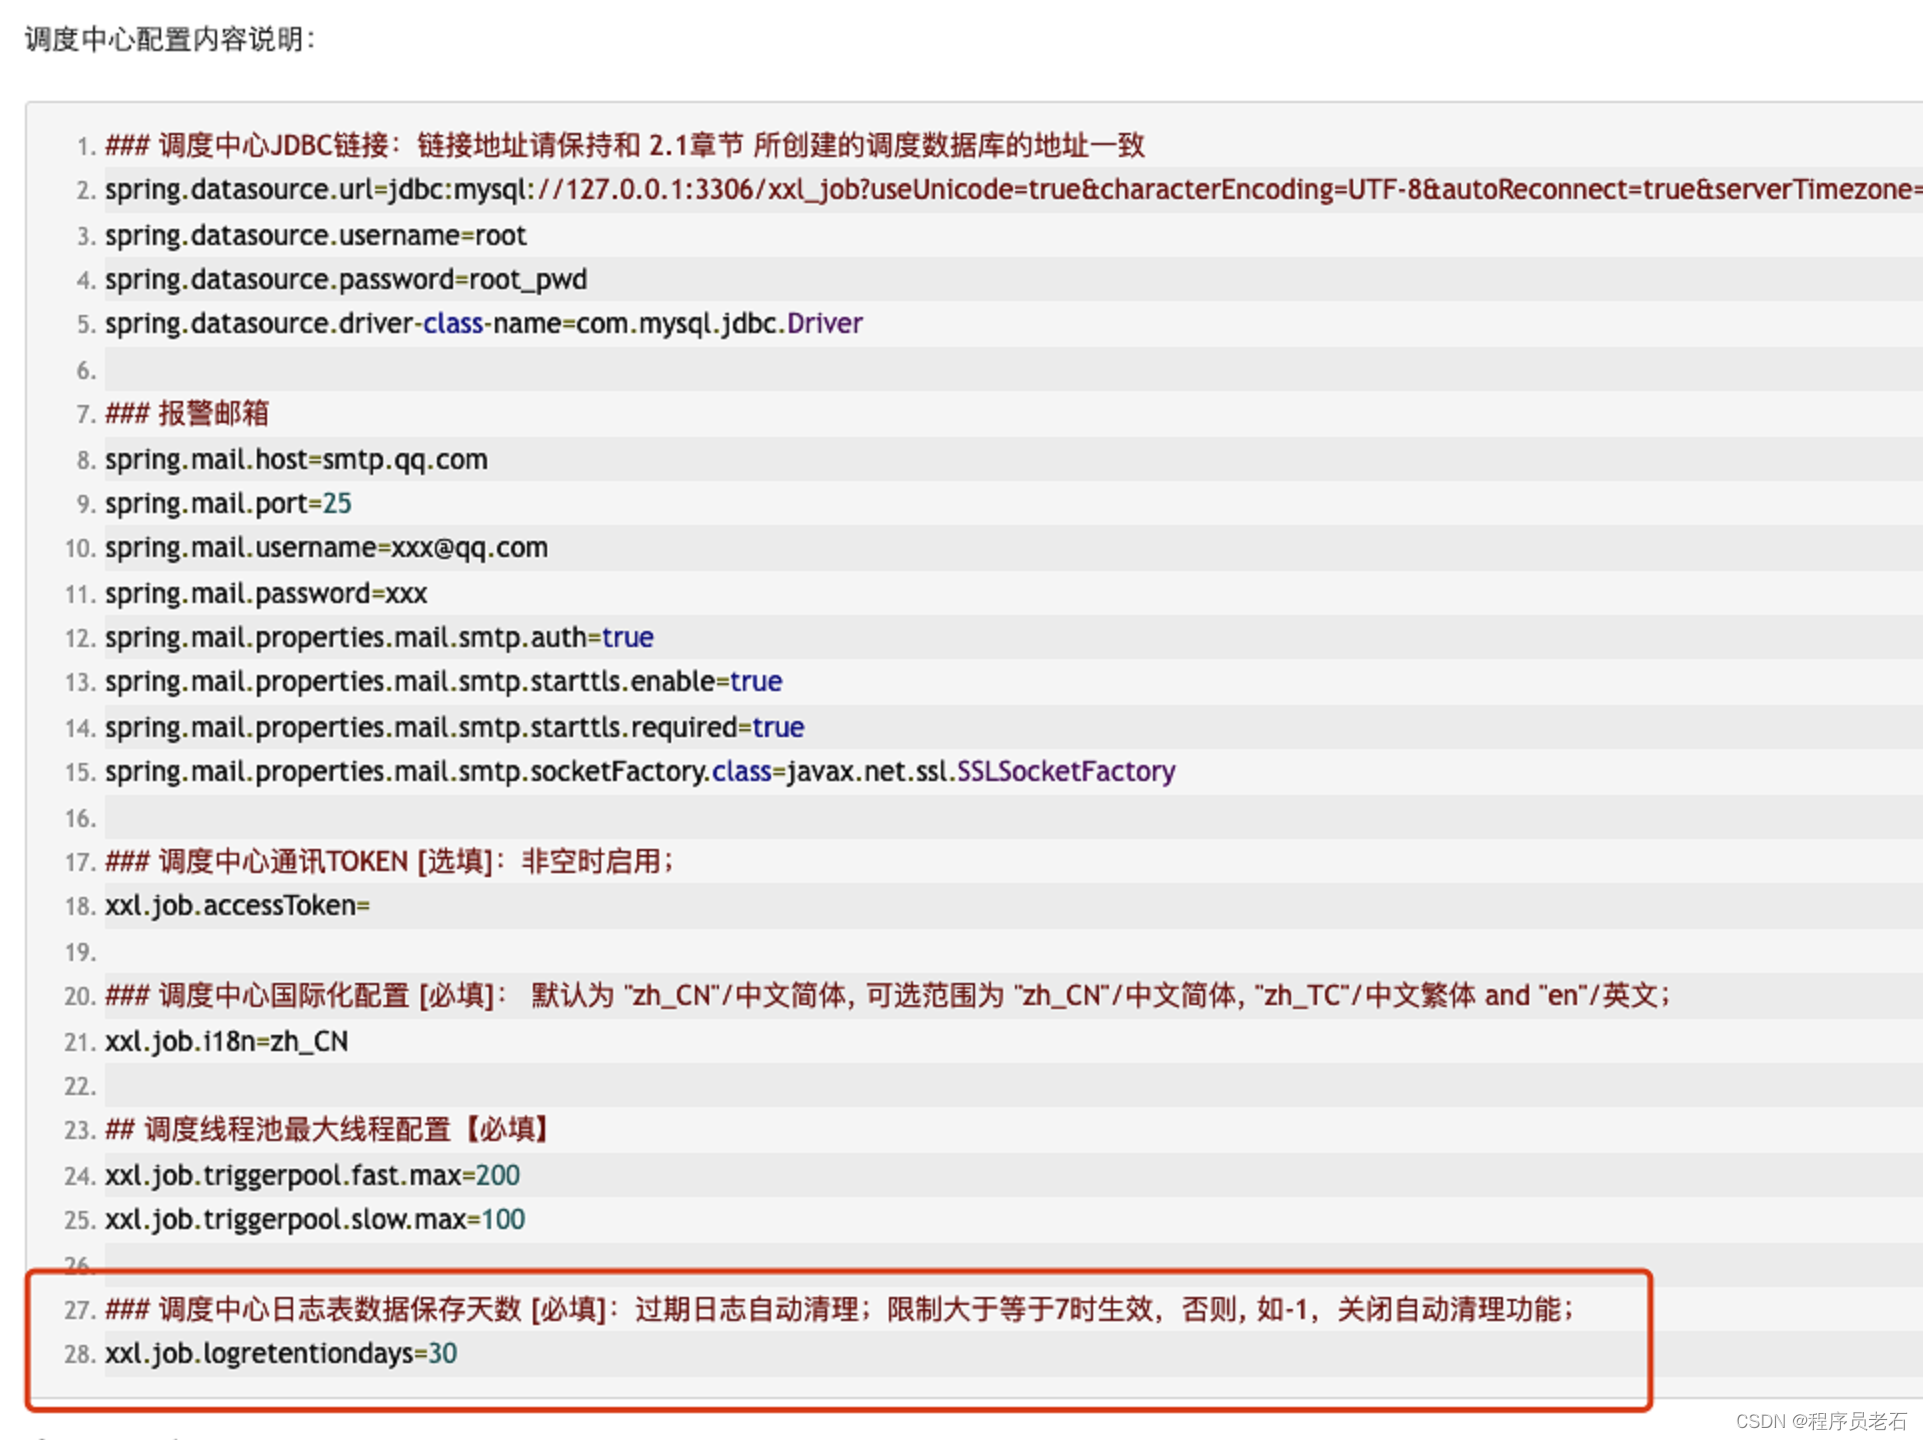Click the CSDN @程序员老石 watermark

1820,1421
